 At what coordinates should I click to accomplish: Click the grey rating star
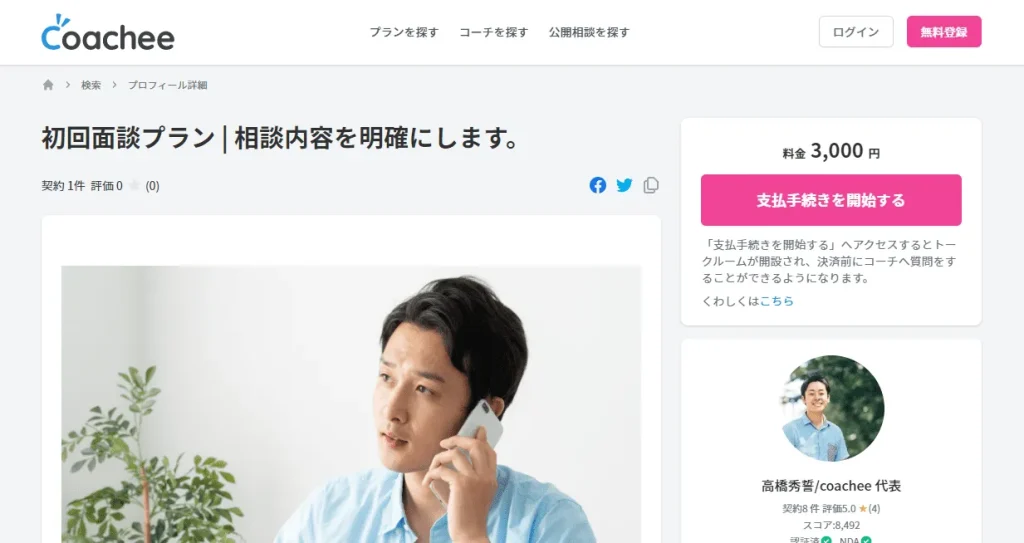point(135,186)
